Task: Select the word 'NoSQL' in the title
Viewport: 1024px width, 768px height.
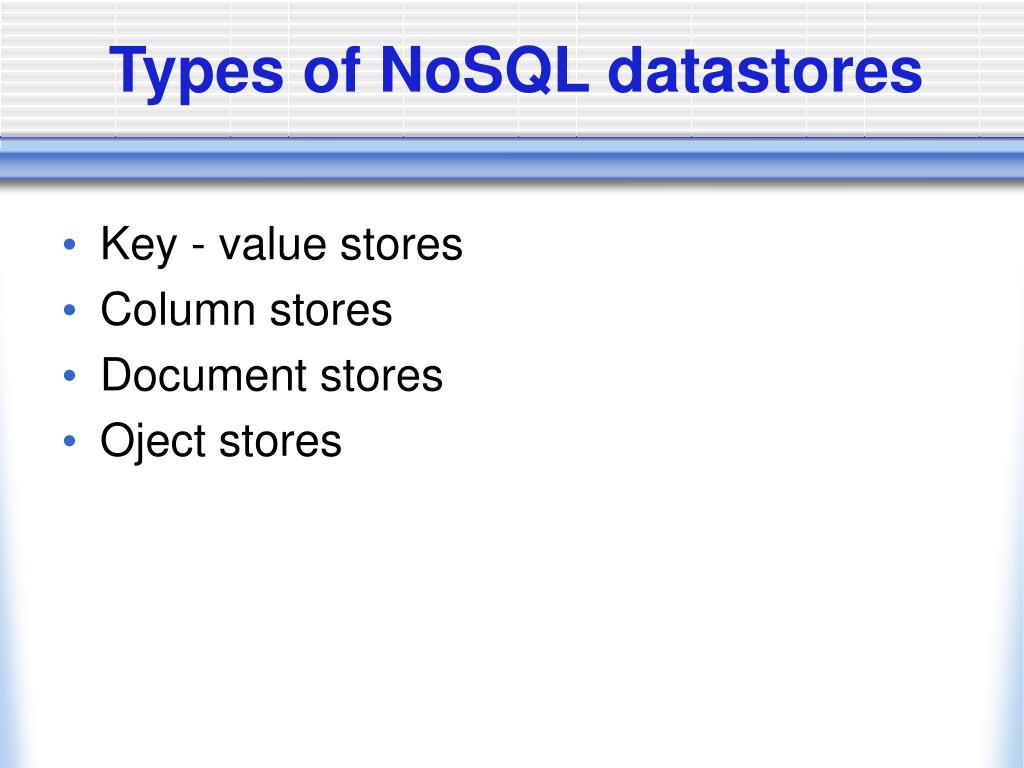Action: [484, 70]
